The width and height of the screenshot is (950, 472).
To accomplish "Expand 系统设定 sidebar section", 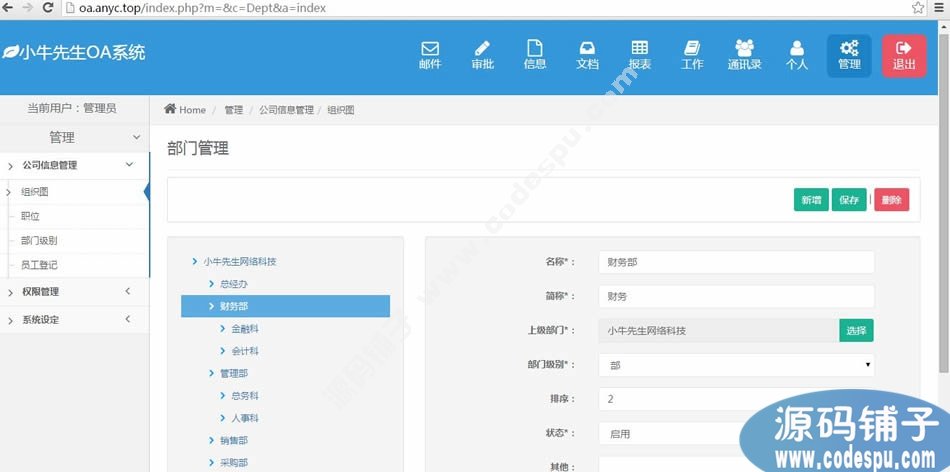I will tap(74, 319).
